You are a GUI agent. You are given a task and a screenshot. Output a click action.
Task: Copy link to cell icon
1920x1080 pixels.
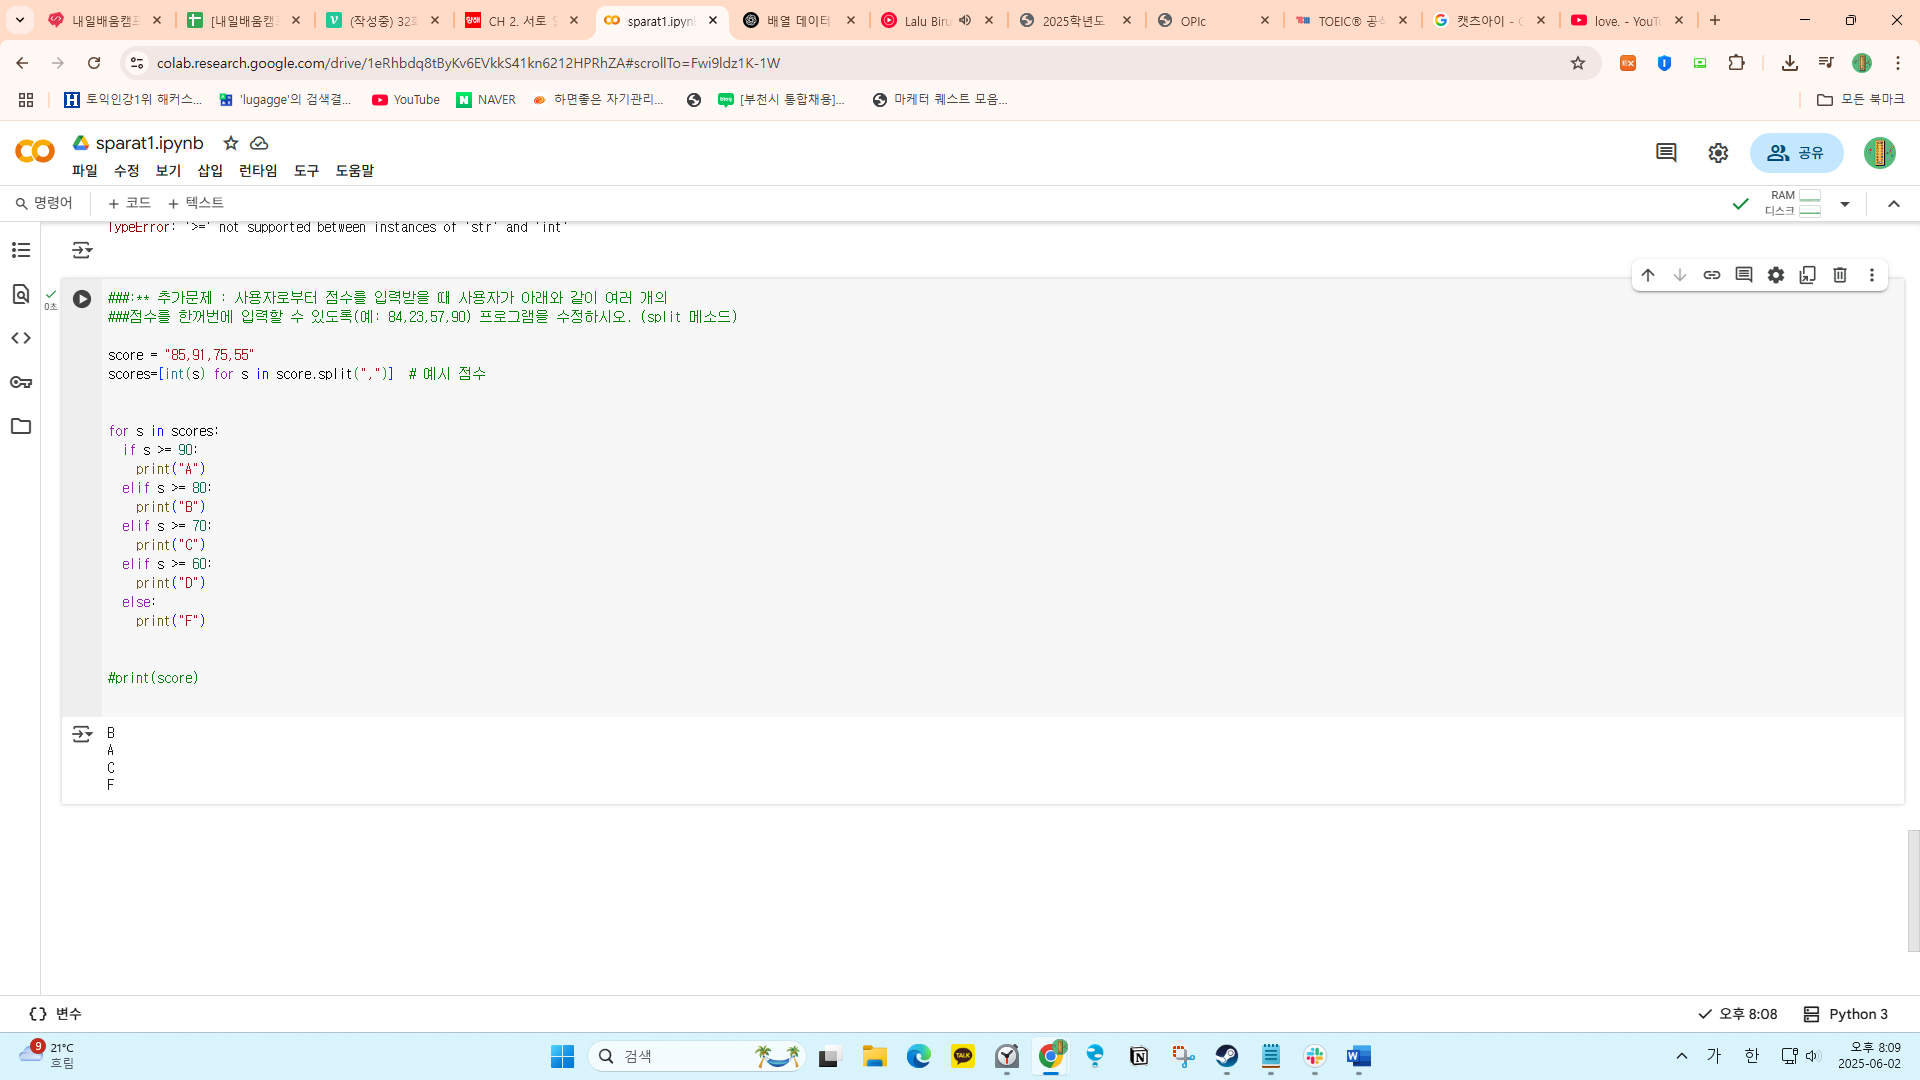(1712, 275)
